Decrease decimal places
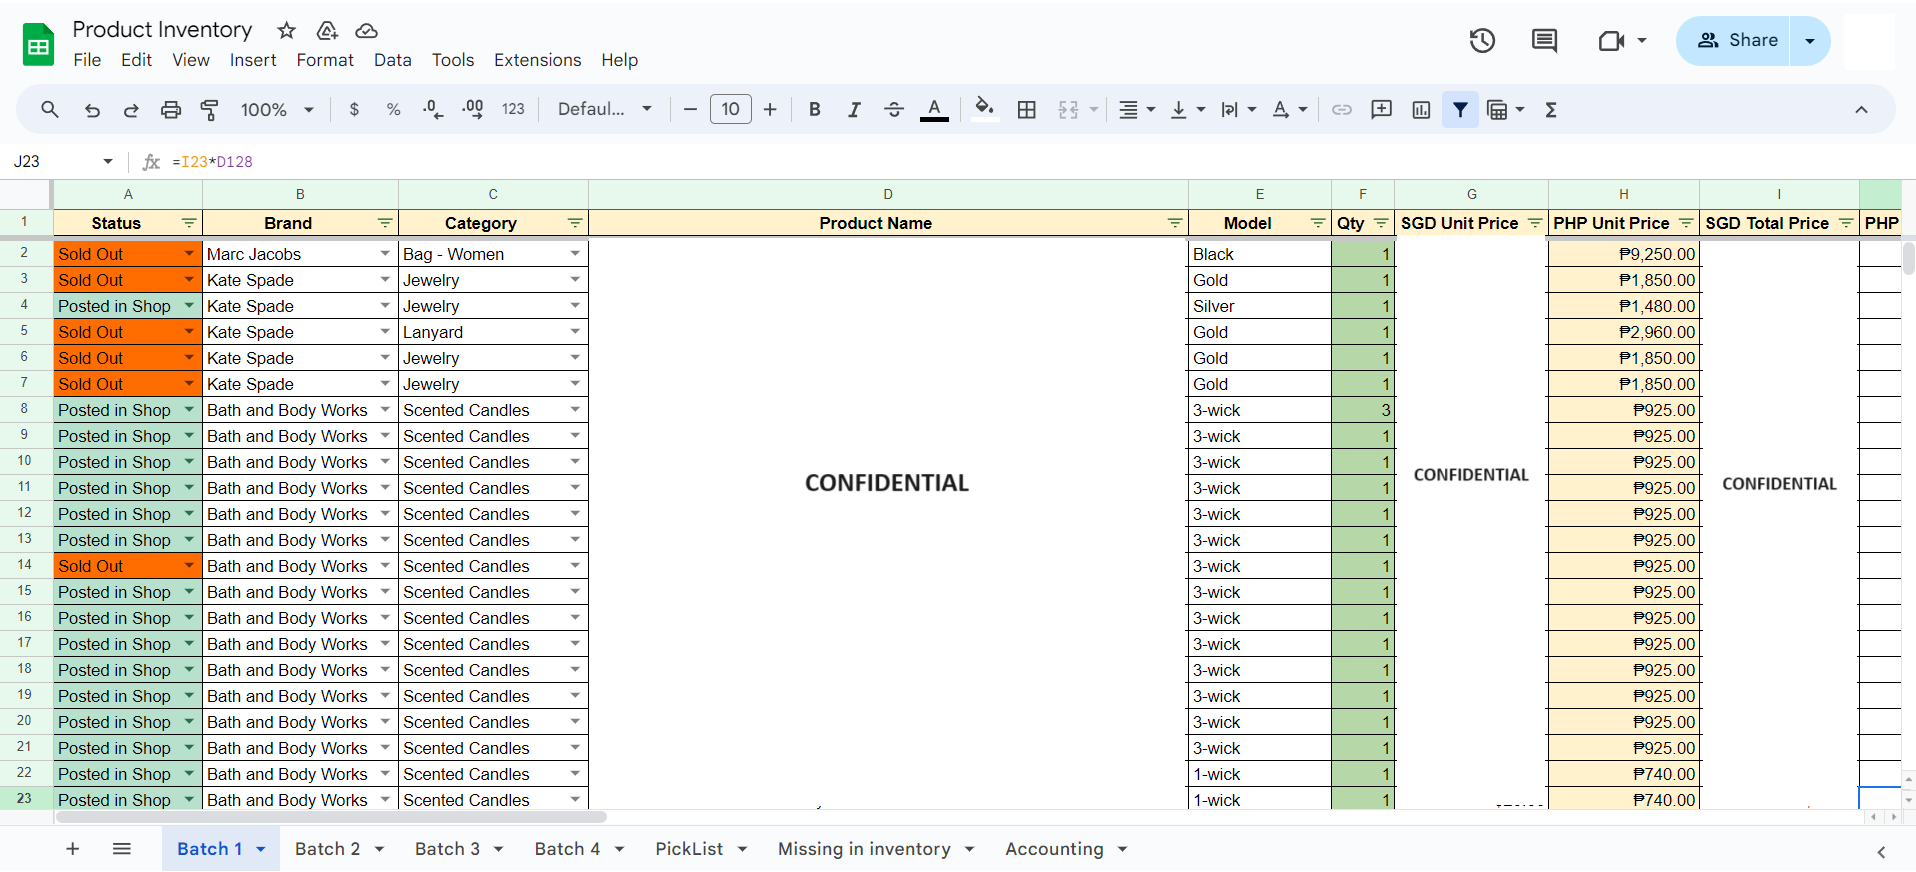Screen dimensions: 1916x872 [433, 109]
